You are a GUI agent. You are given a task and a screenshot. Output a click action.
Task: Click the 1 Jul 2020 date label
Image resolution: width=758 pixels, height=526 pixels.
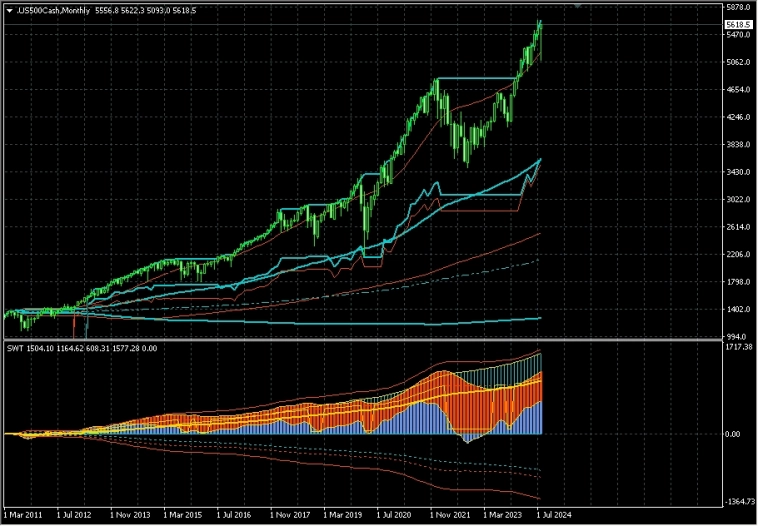click(x=395, y=516)
